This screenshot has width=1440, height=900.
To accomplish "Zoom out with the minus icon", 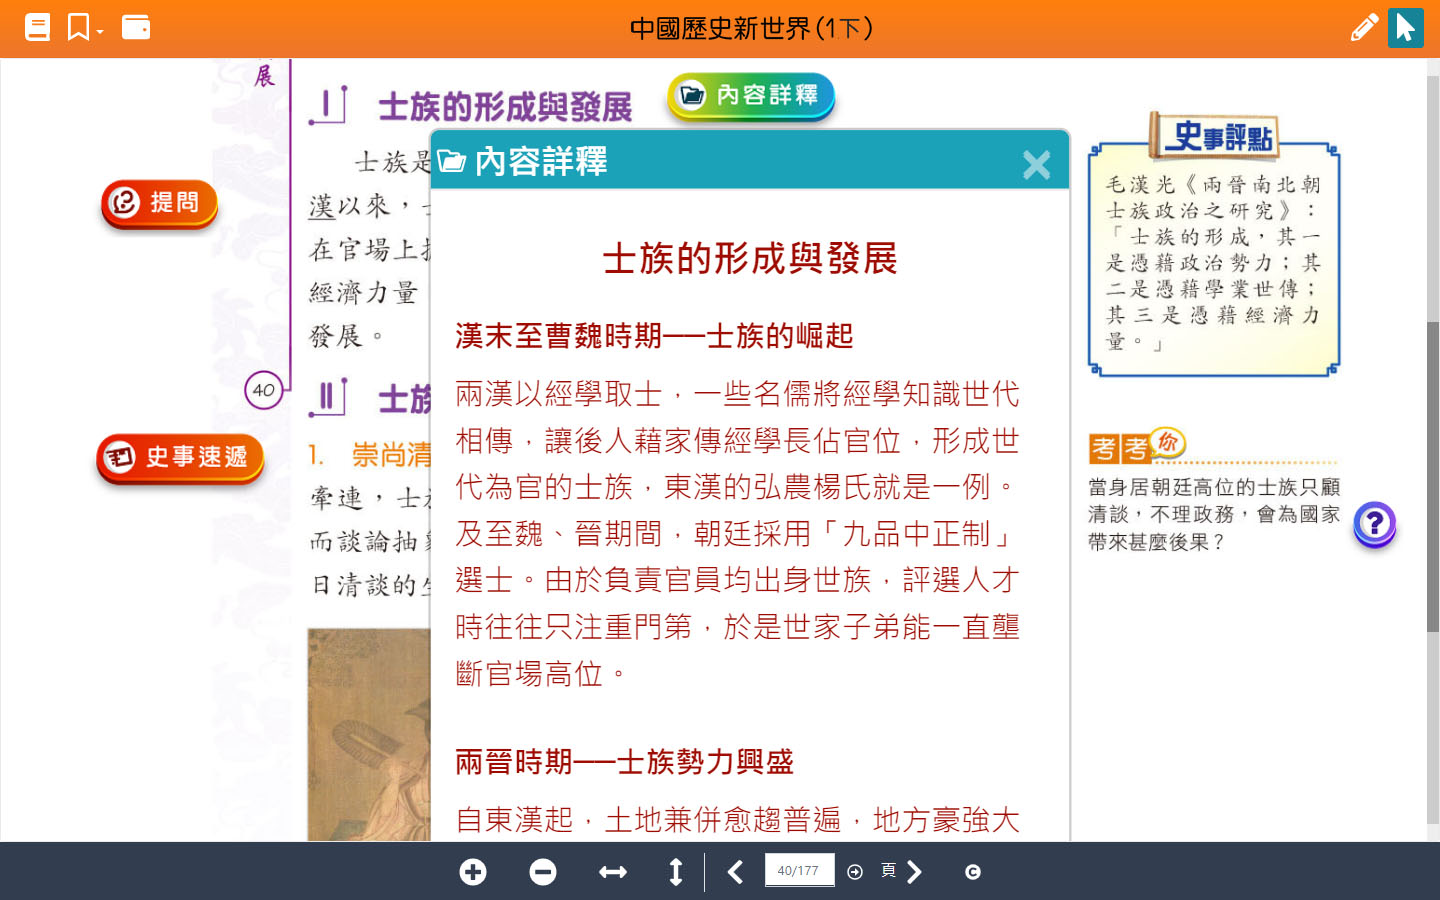I will point(543,872).
